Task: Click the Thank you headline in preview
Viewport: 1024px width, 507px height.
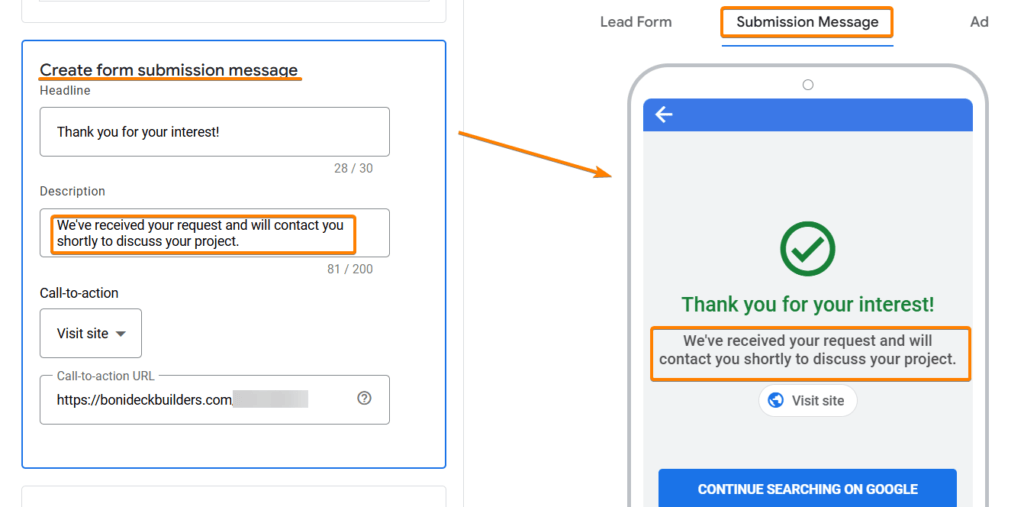Action: pyautogui.click(x=808, y=304)
